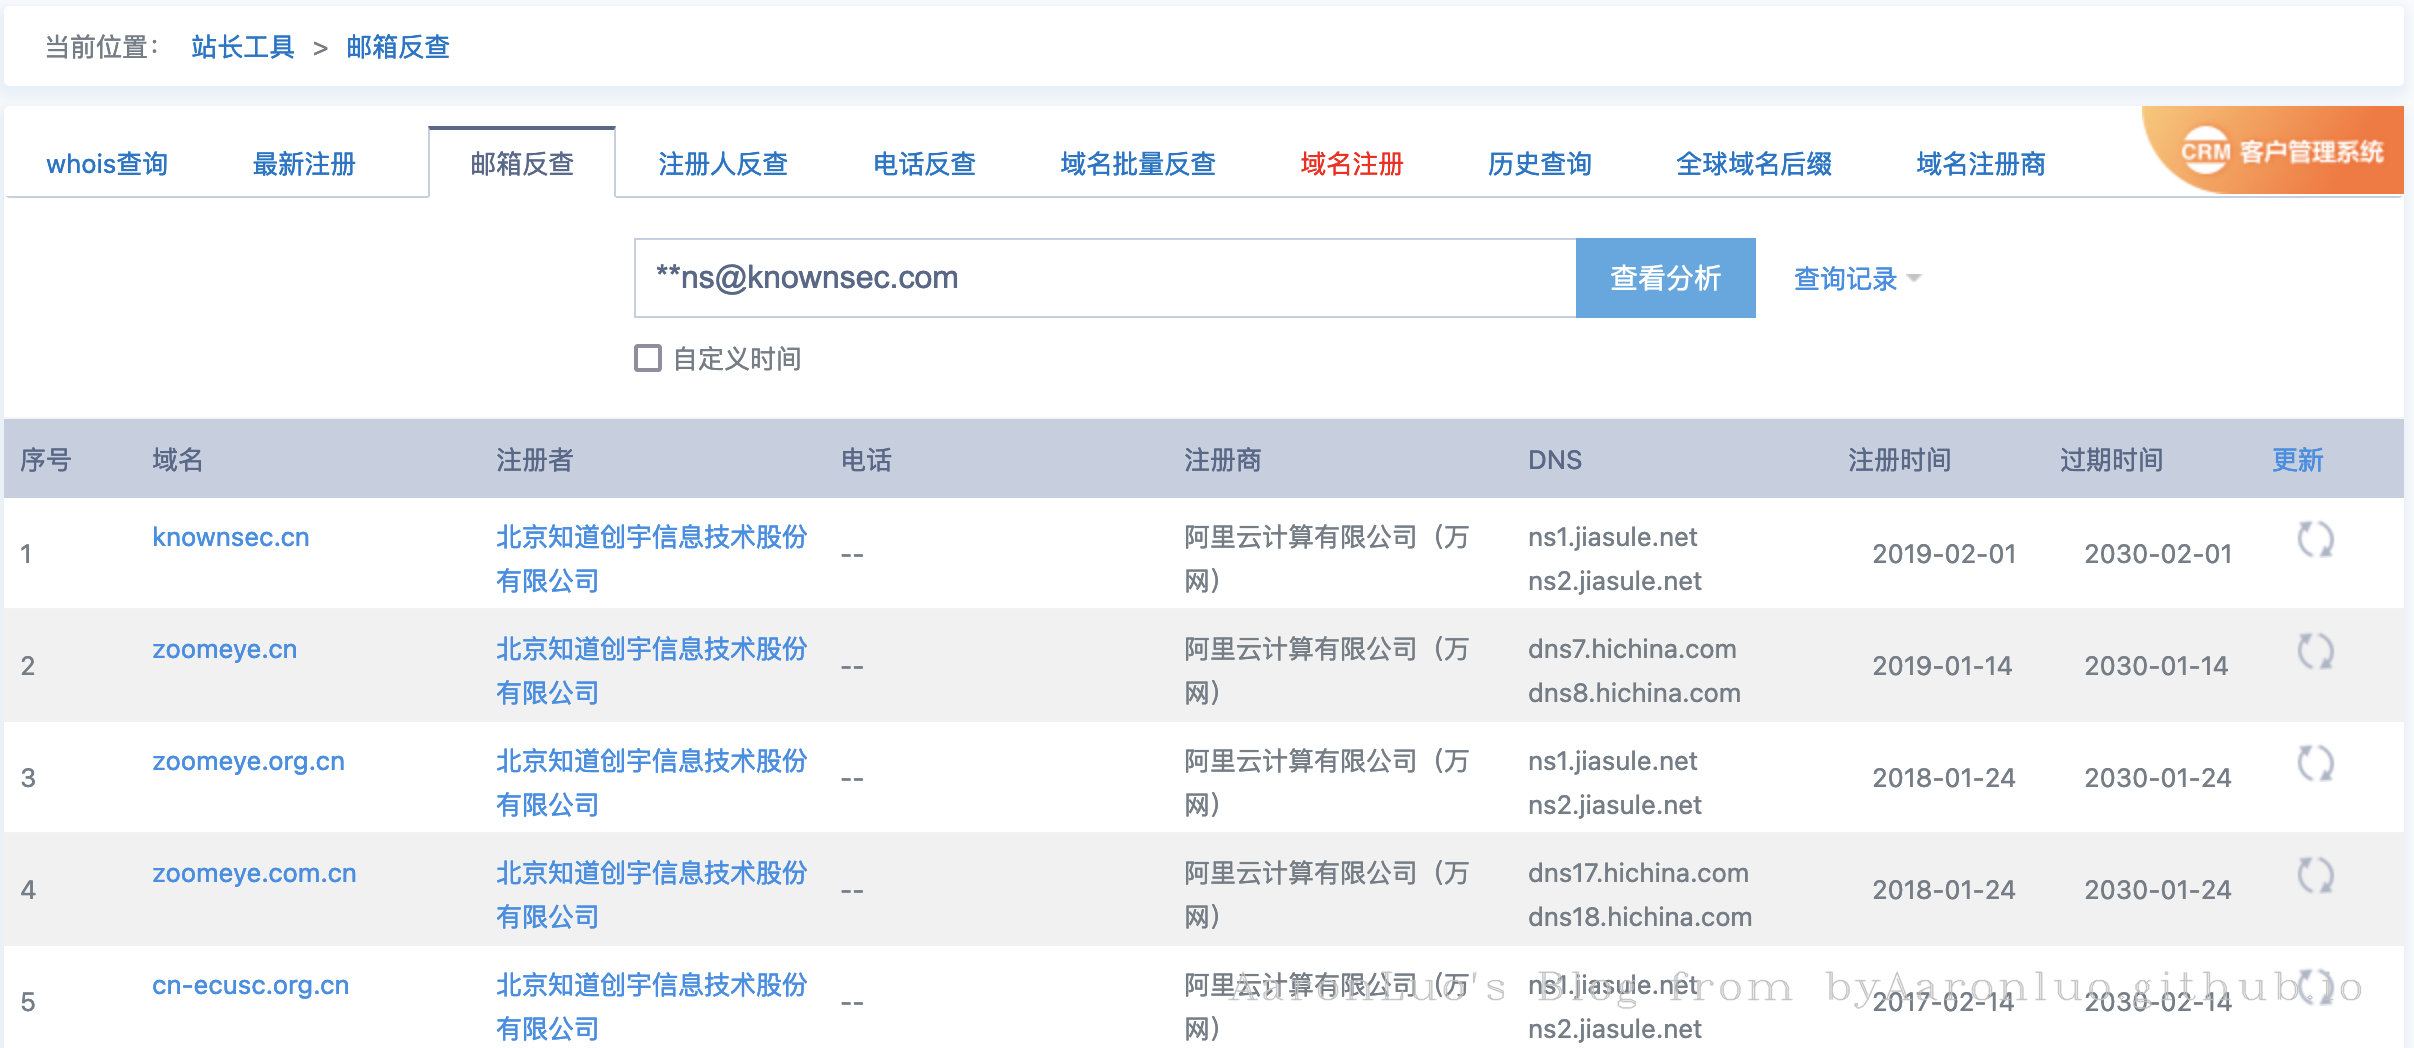Update the zoomeye.com.cn row via refresh icon

pos(2314,876)
